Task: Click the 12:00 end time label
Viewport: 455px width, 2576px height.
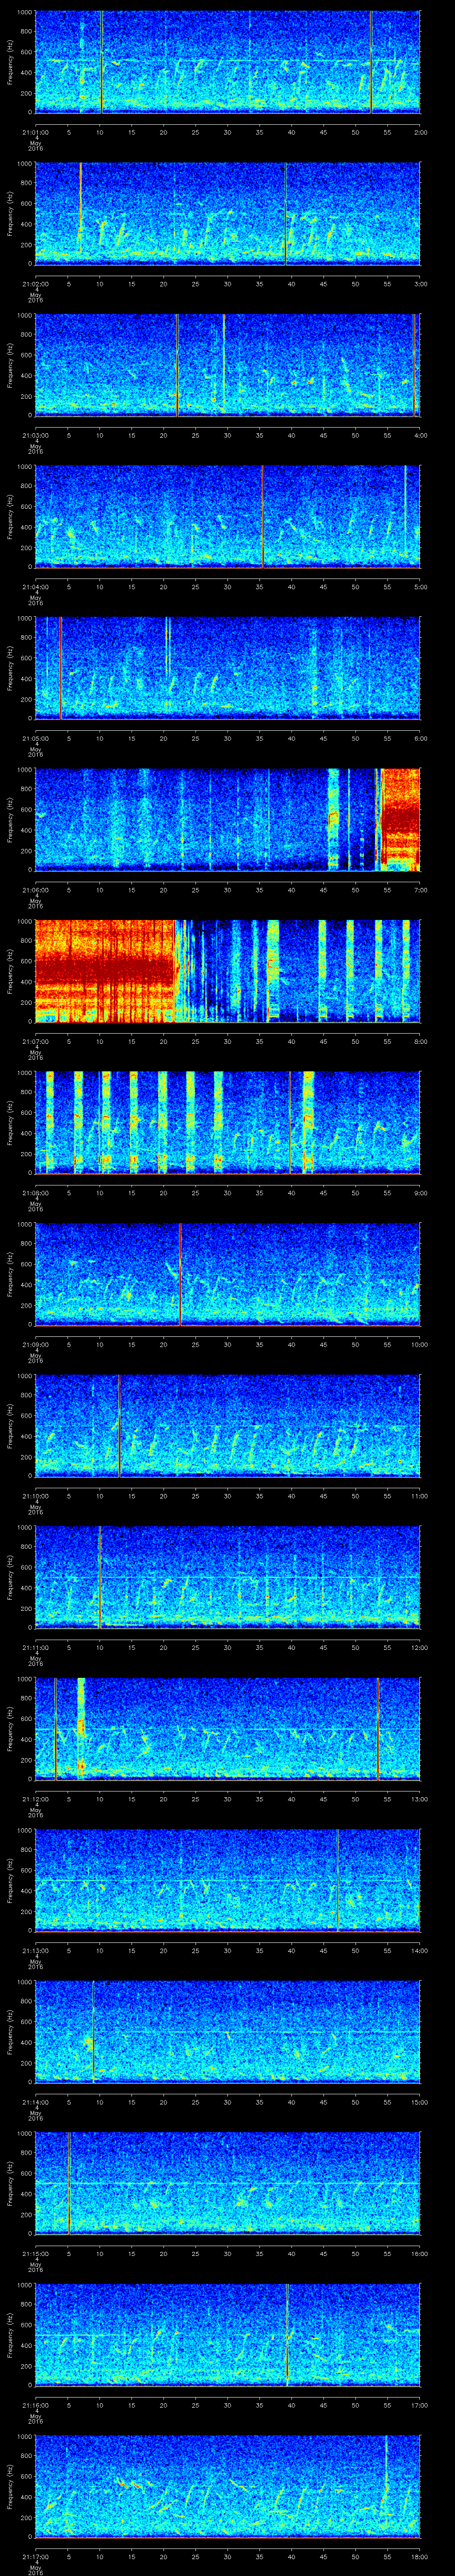Action: pos(419,1647)
